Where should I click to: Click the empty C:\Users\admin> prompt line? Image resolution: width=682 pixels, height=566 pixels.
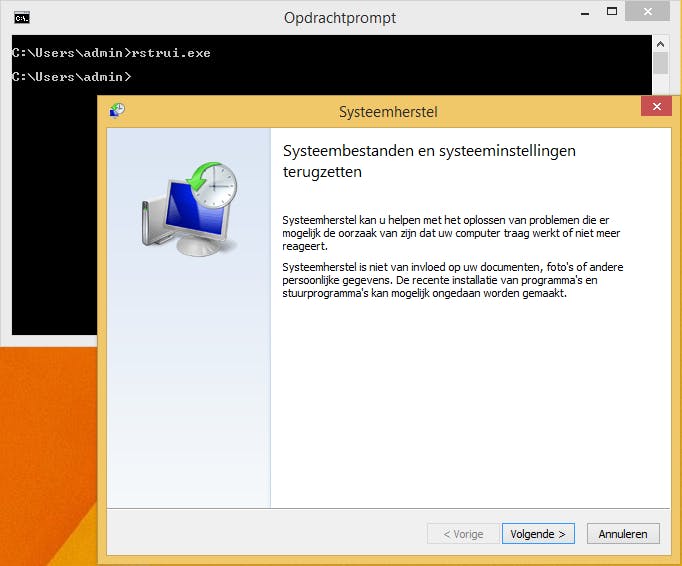[72, 77]
